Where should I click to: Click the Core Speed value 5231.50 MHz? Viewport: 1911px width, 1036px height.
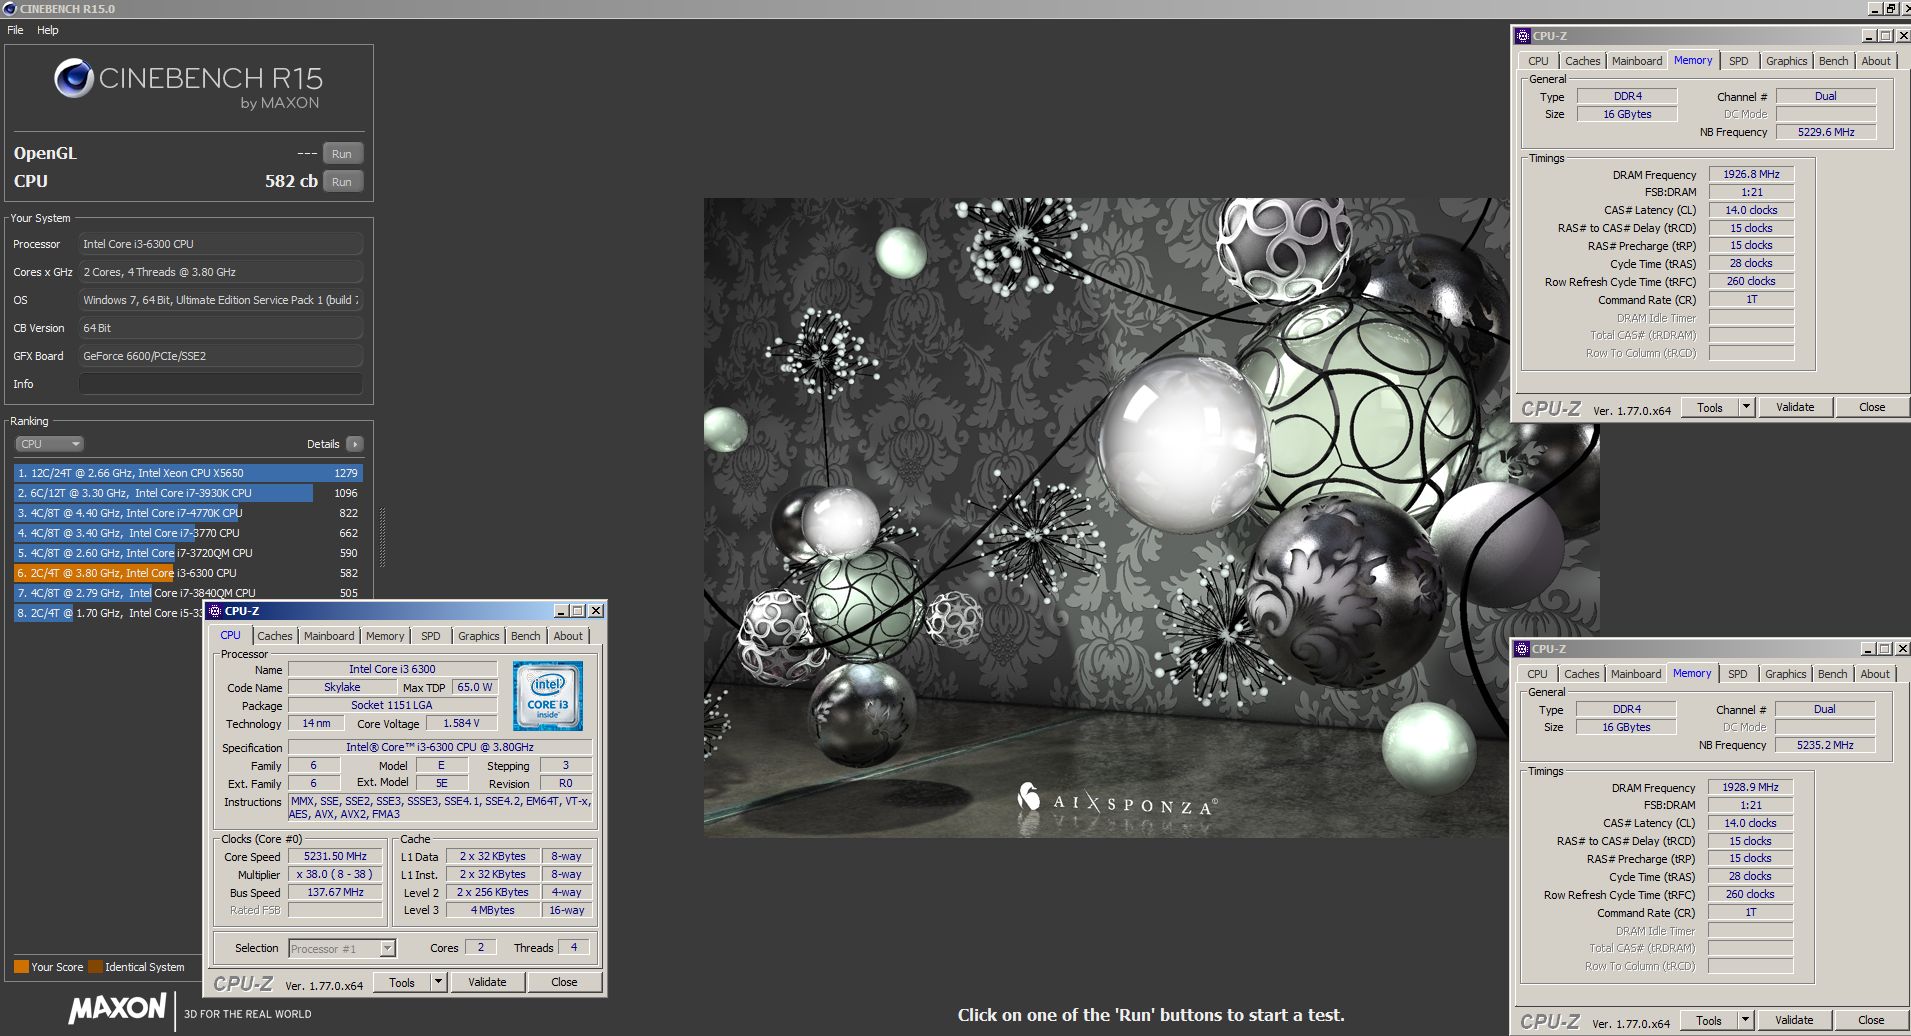point(335,856)
